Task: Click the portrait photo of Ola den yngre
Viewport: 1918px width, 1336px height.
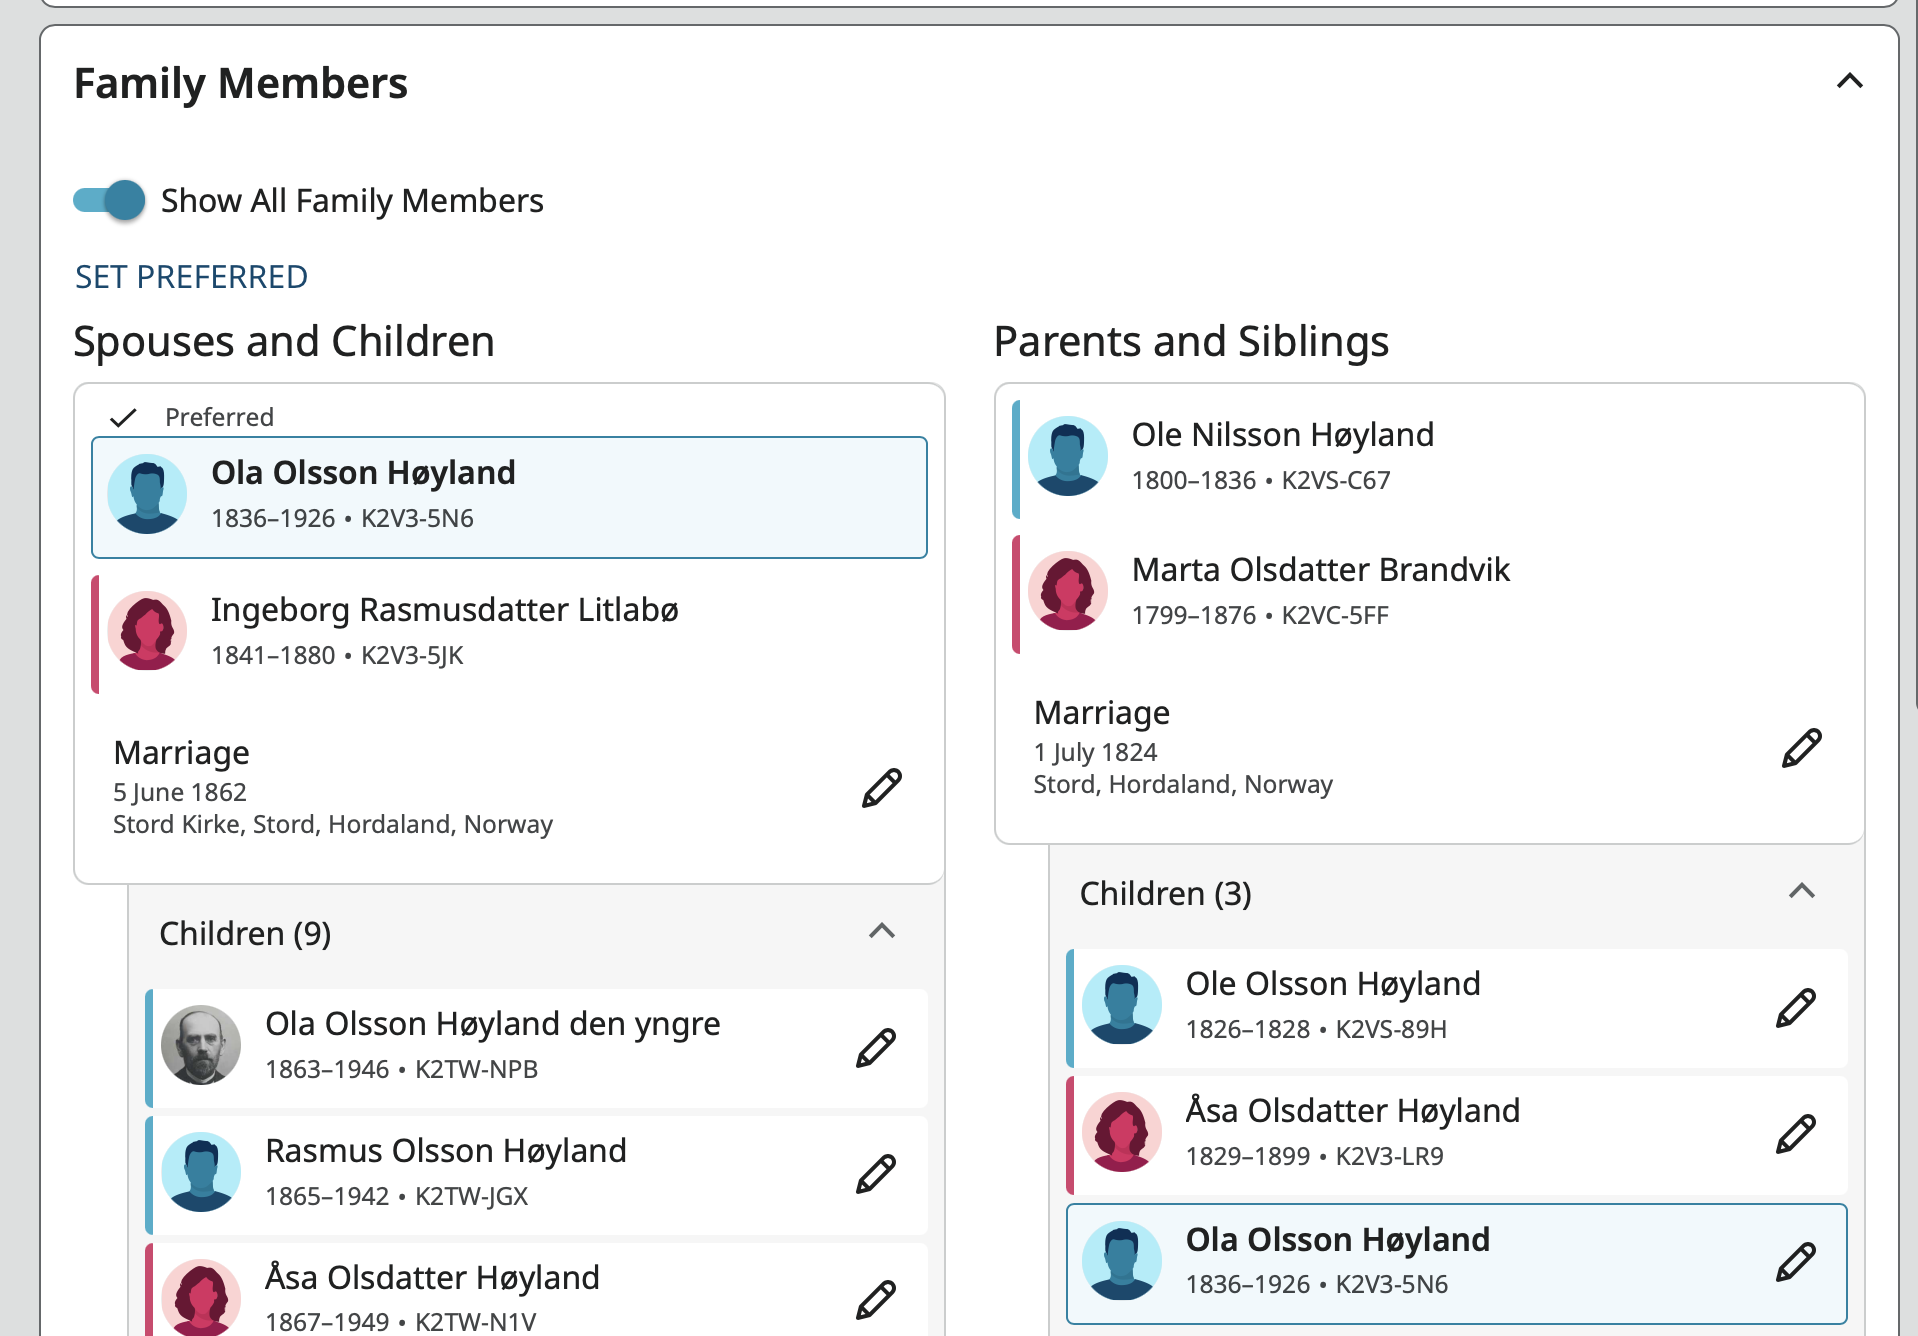Action: click(201, 1045)
